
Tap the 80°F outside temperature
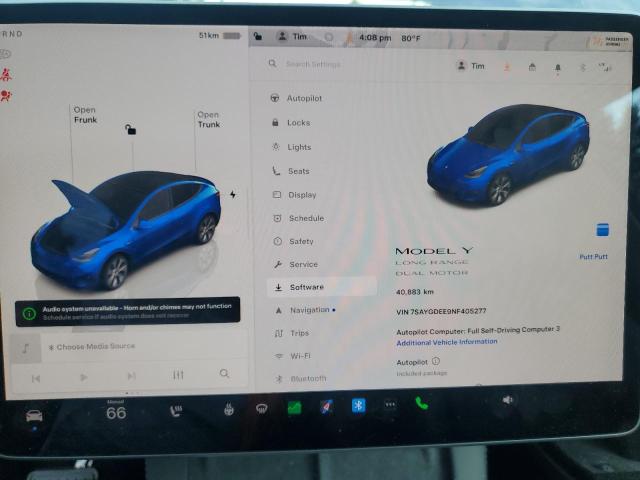point(411,38)
